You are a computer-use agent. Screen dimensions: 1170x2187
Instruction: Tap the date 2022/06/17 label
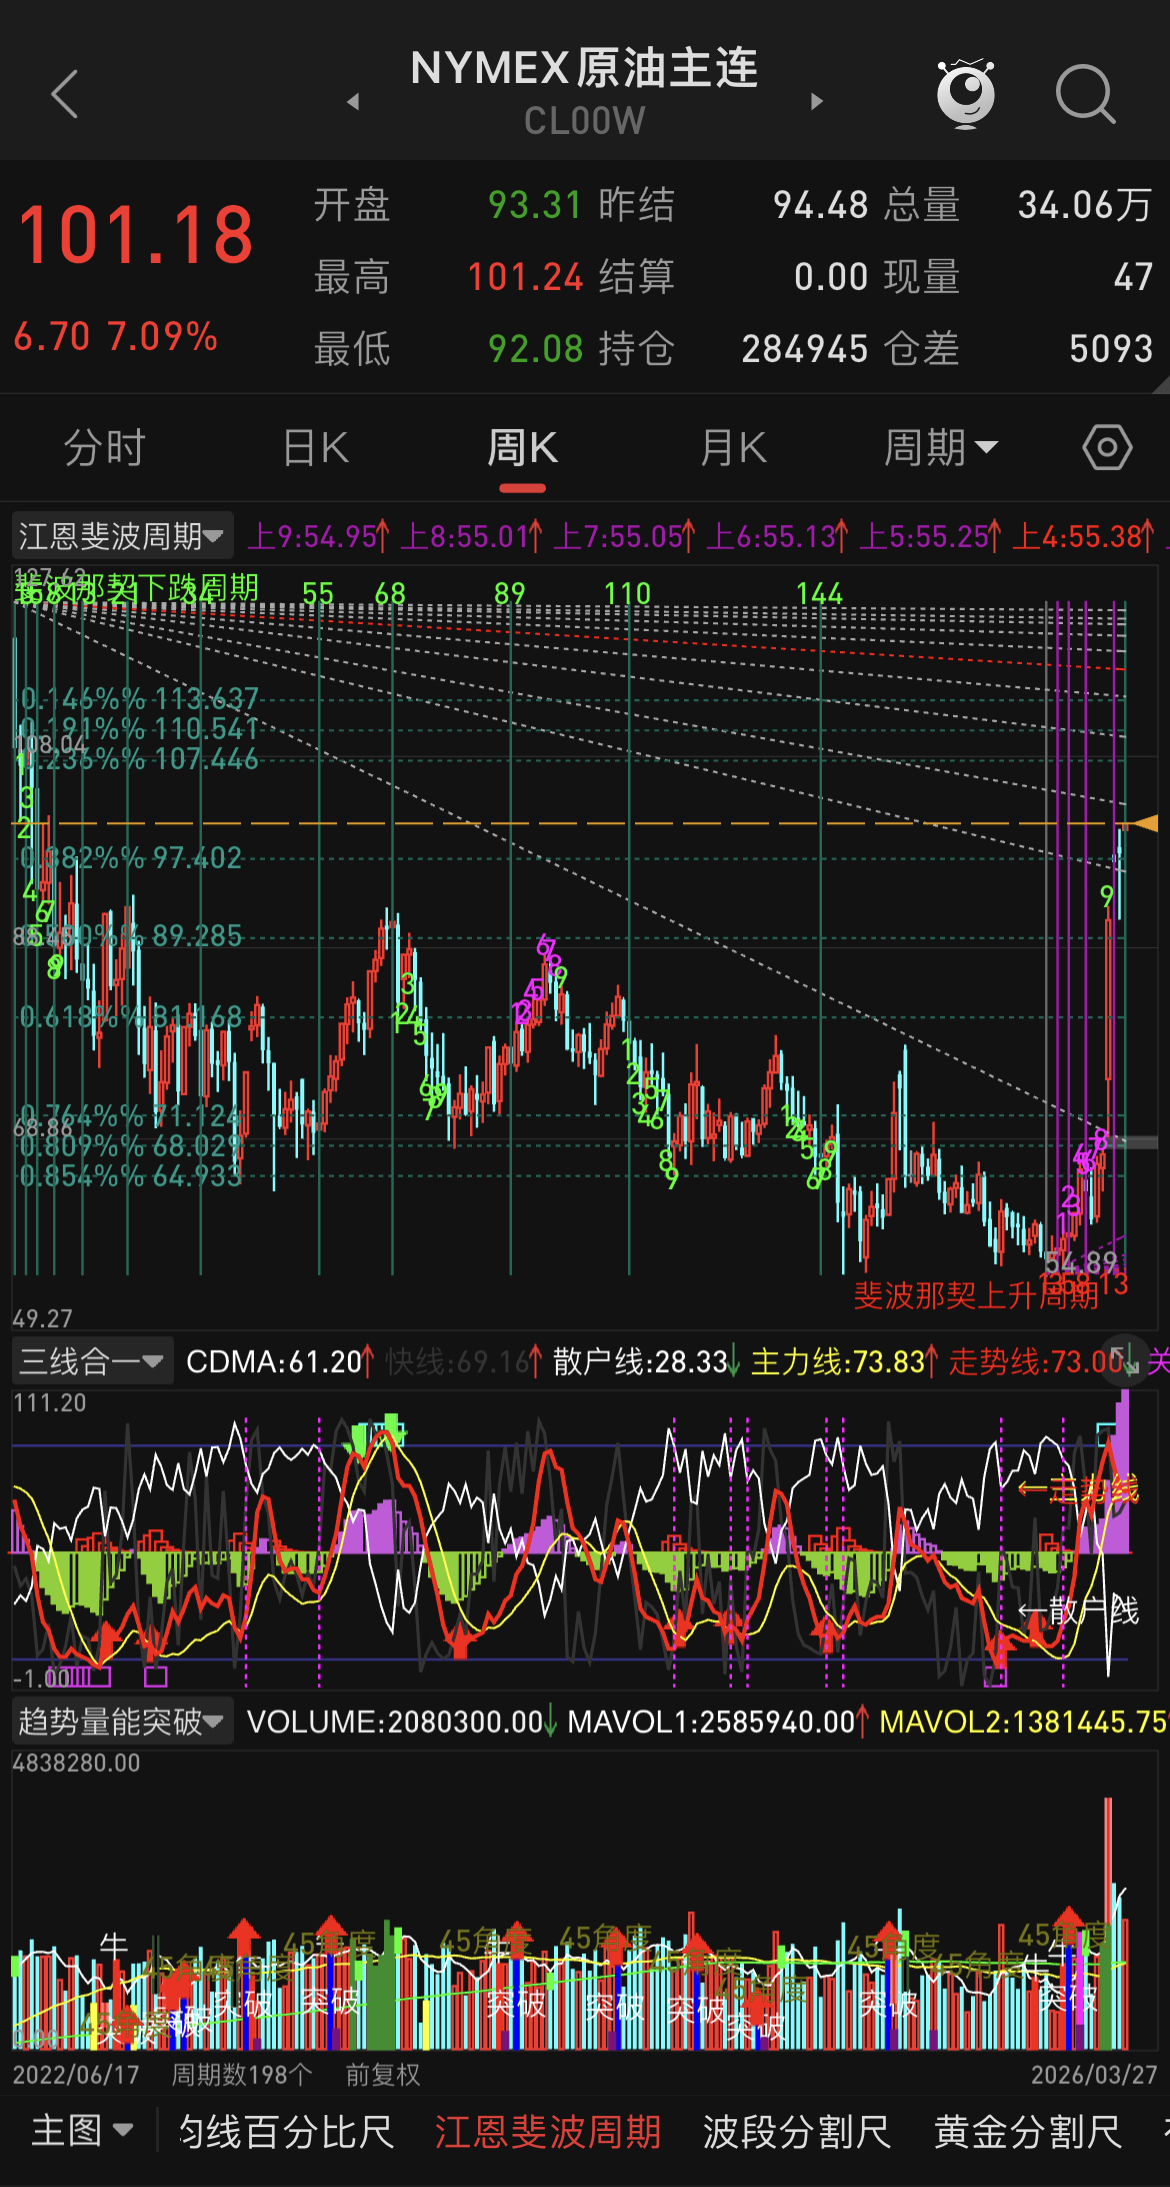(76, 2075)
